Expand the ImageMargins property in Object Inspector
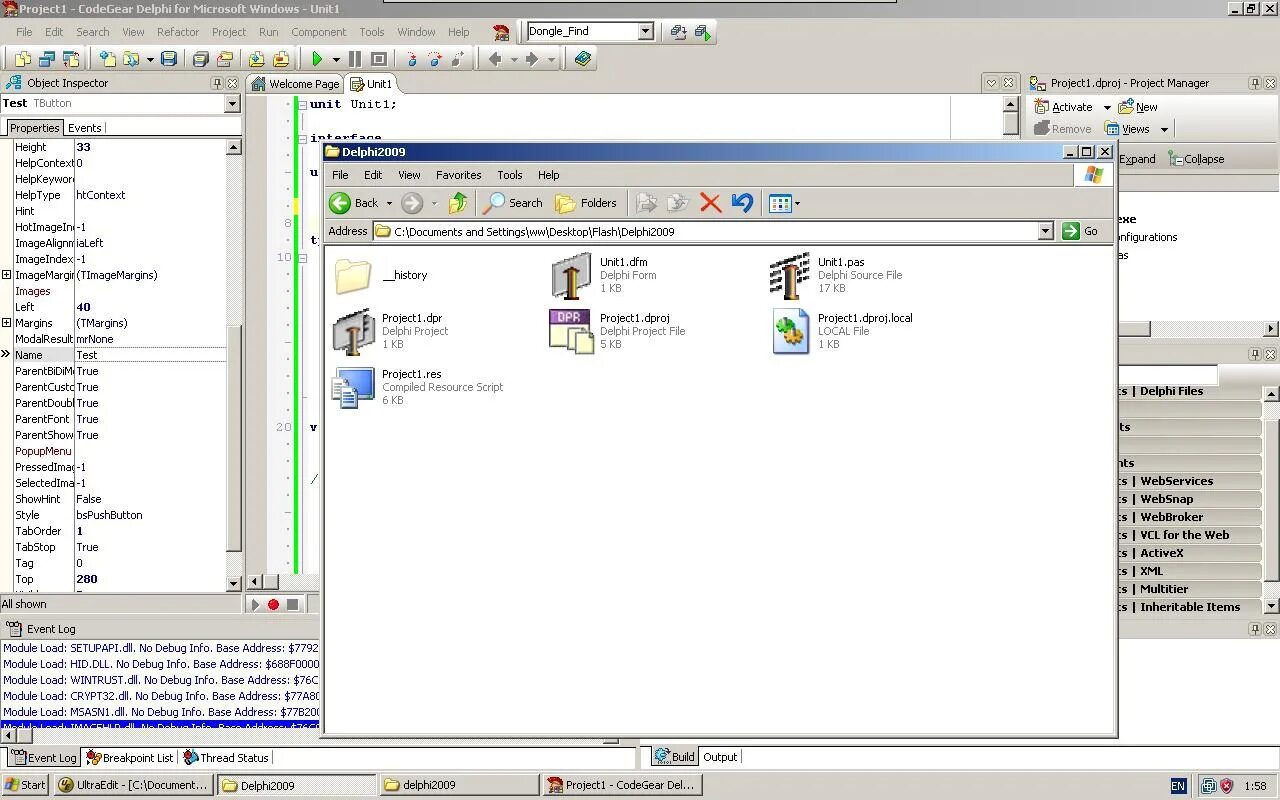Screen dimensions: 1280x800 [x=7, y=275]
